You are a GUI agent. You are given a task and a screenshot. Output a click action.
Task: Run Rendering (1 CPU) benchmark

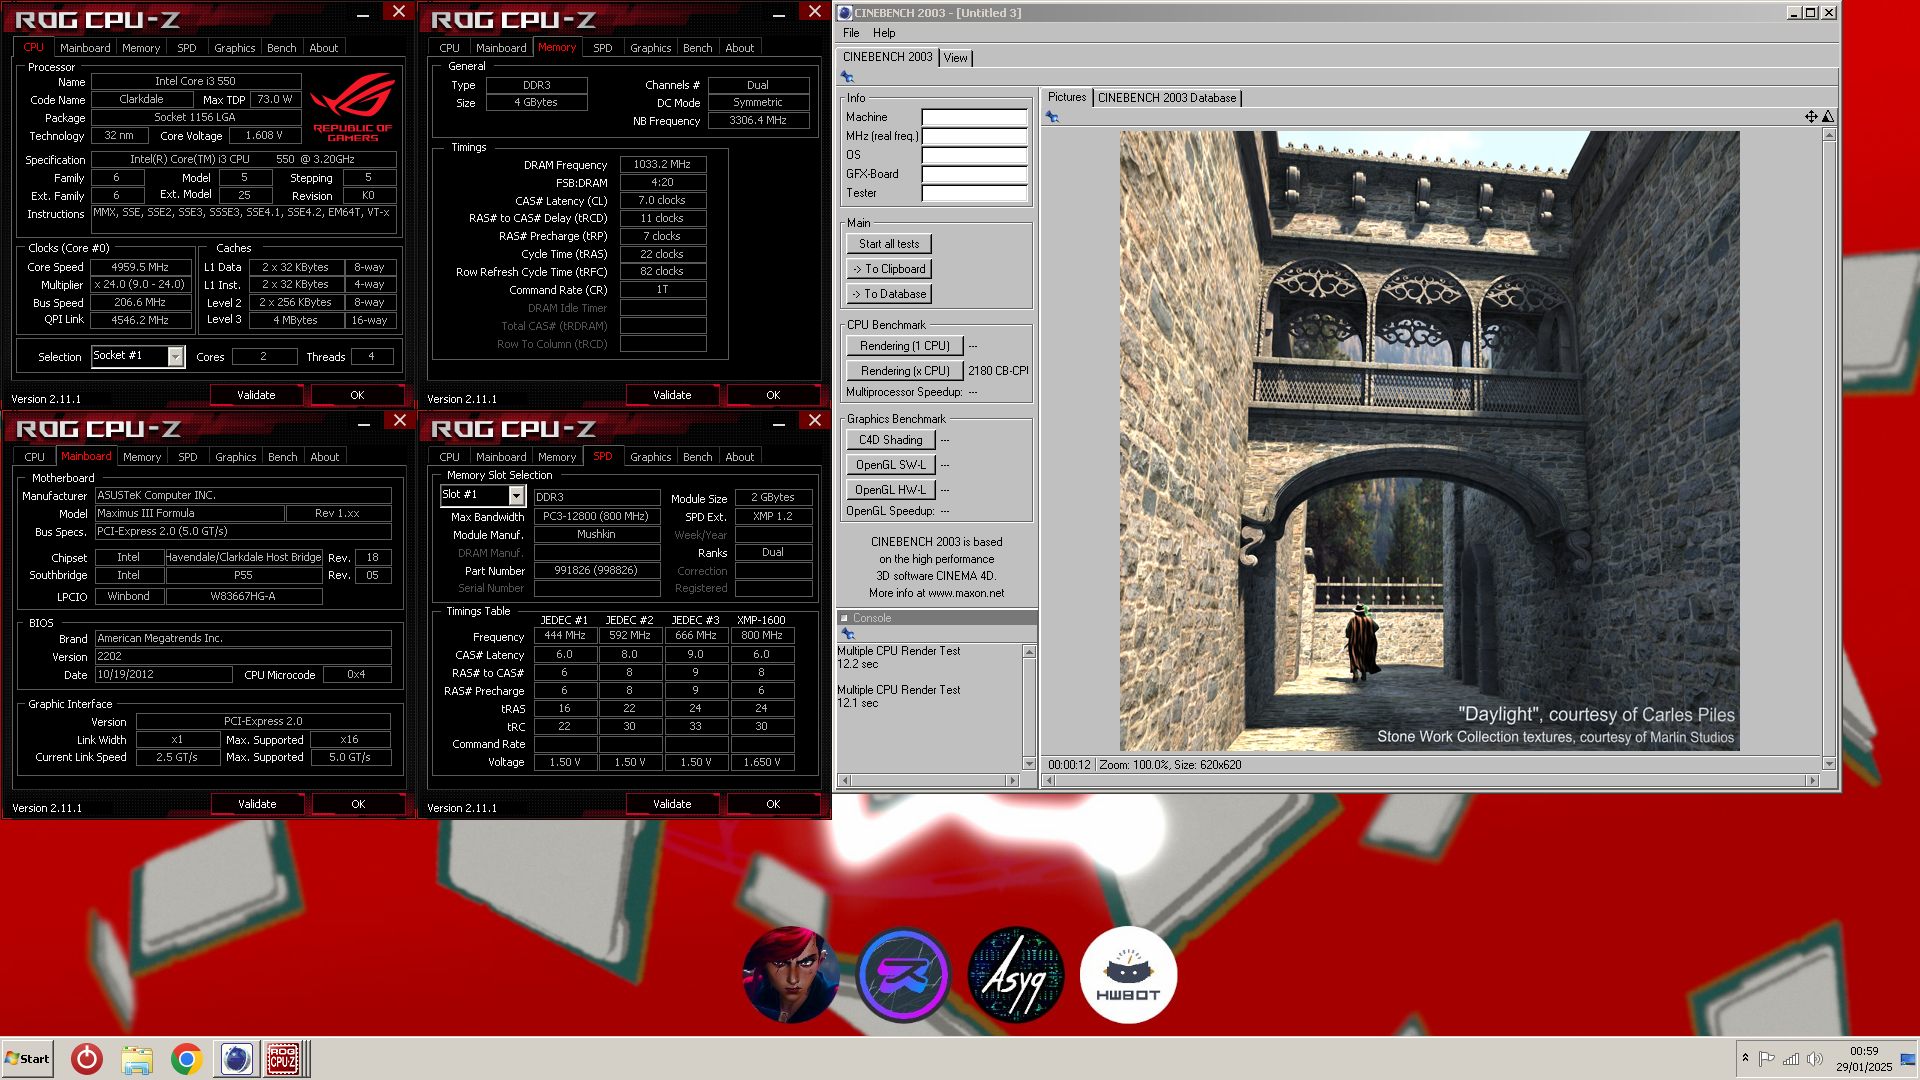905,346
